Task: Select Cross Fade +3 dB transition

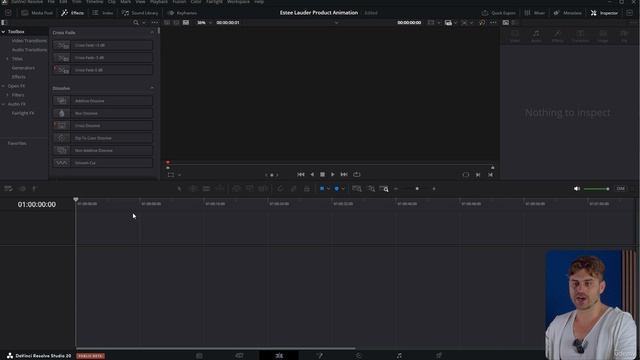Action: click(102, 45)
